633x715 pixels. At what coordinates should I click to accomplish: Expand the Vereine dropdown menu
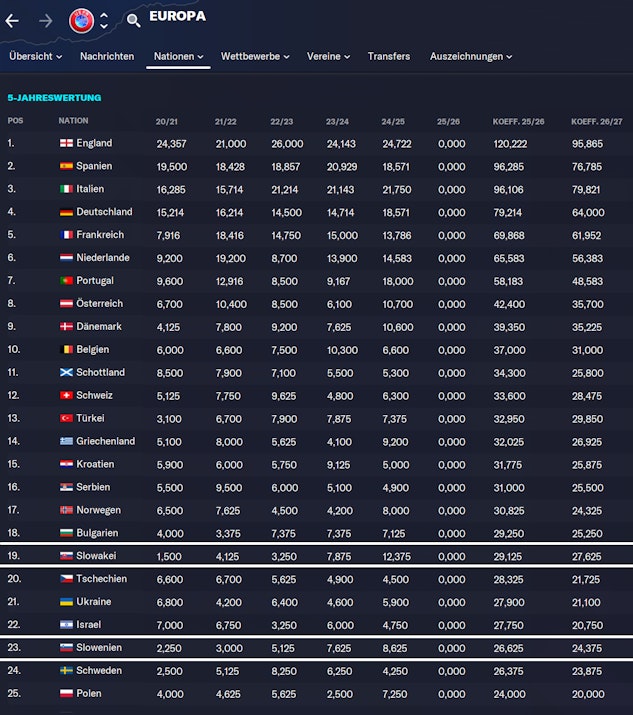pos(328,57)
